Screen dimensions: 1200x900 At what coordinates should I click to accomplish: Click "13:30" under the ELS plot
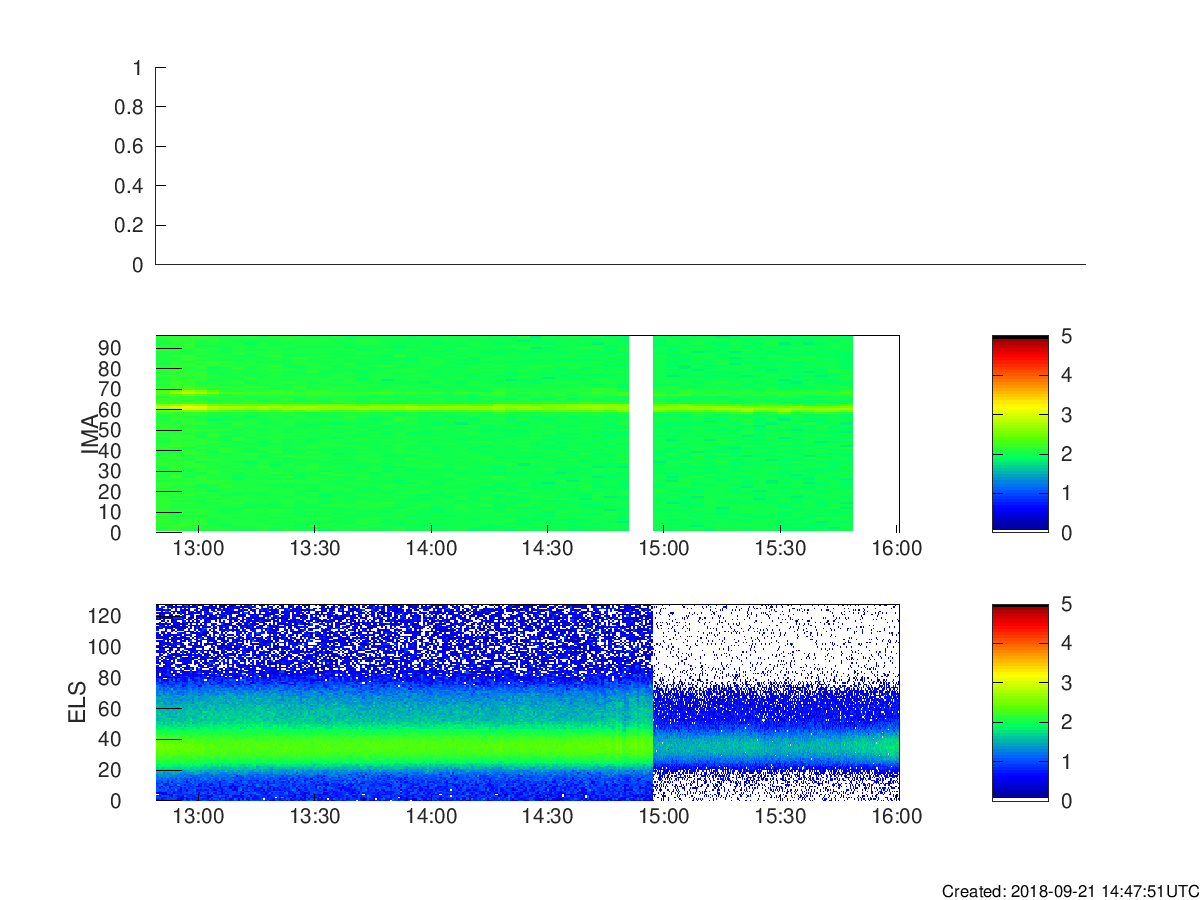click(315, 817)
